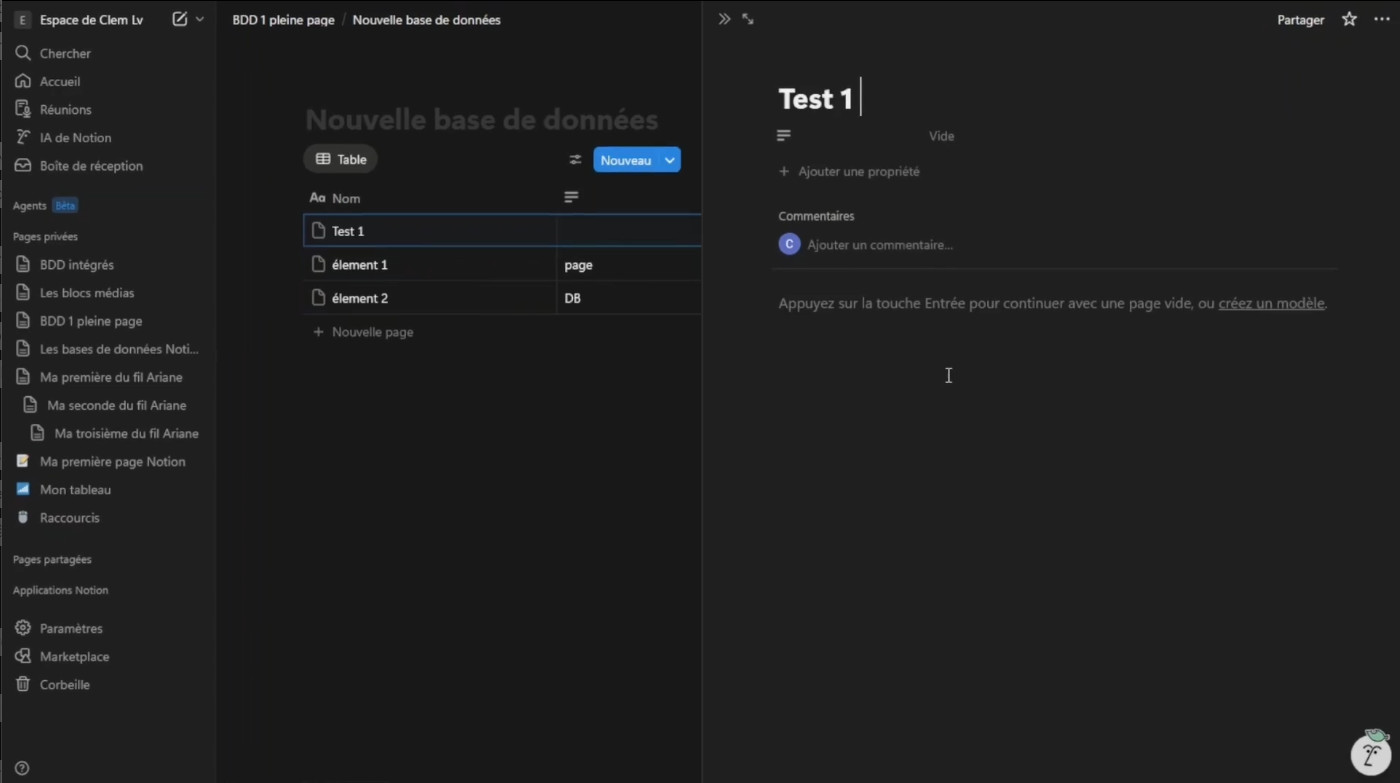Open the three-dot page options menu

coord(1381,19)
